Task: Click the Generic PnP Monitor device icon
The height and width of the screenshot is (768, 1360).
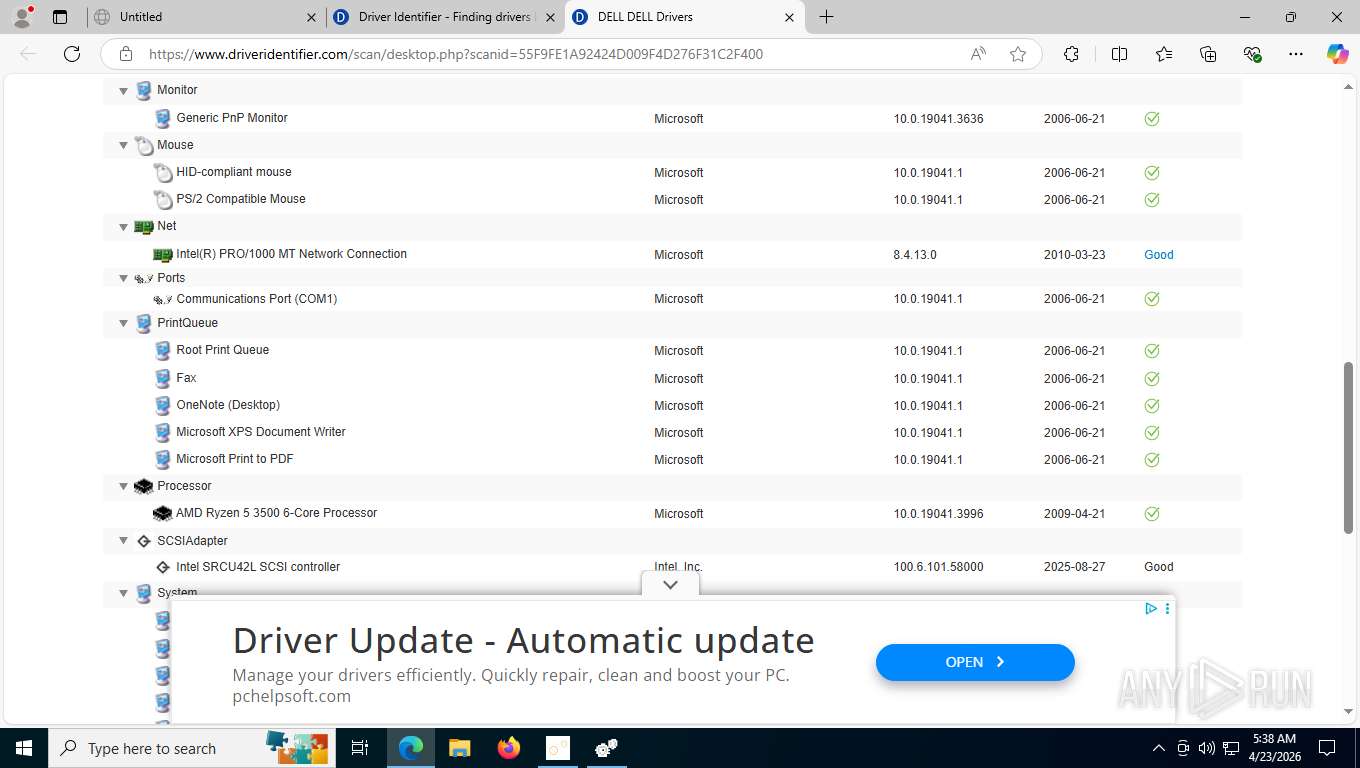Action: (163, 118)
